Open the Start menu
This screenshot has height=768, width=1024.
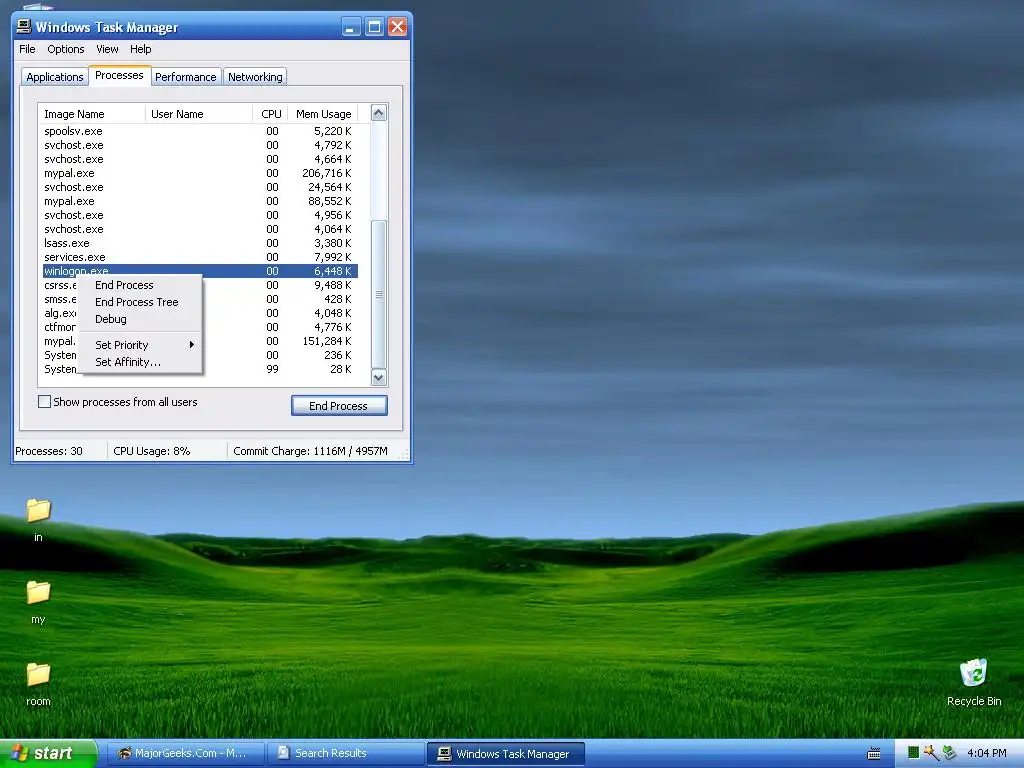[x=48, y=754]
